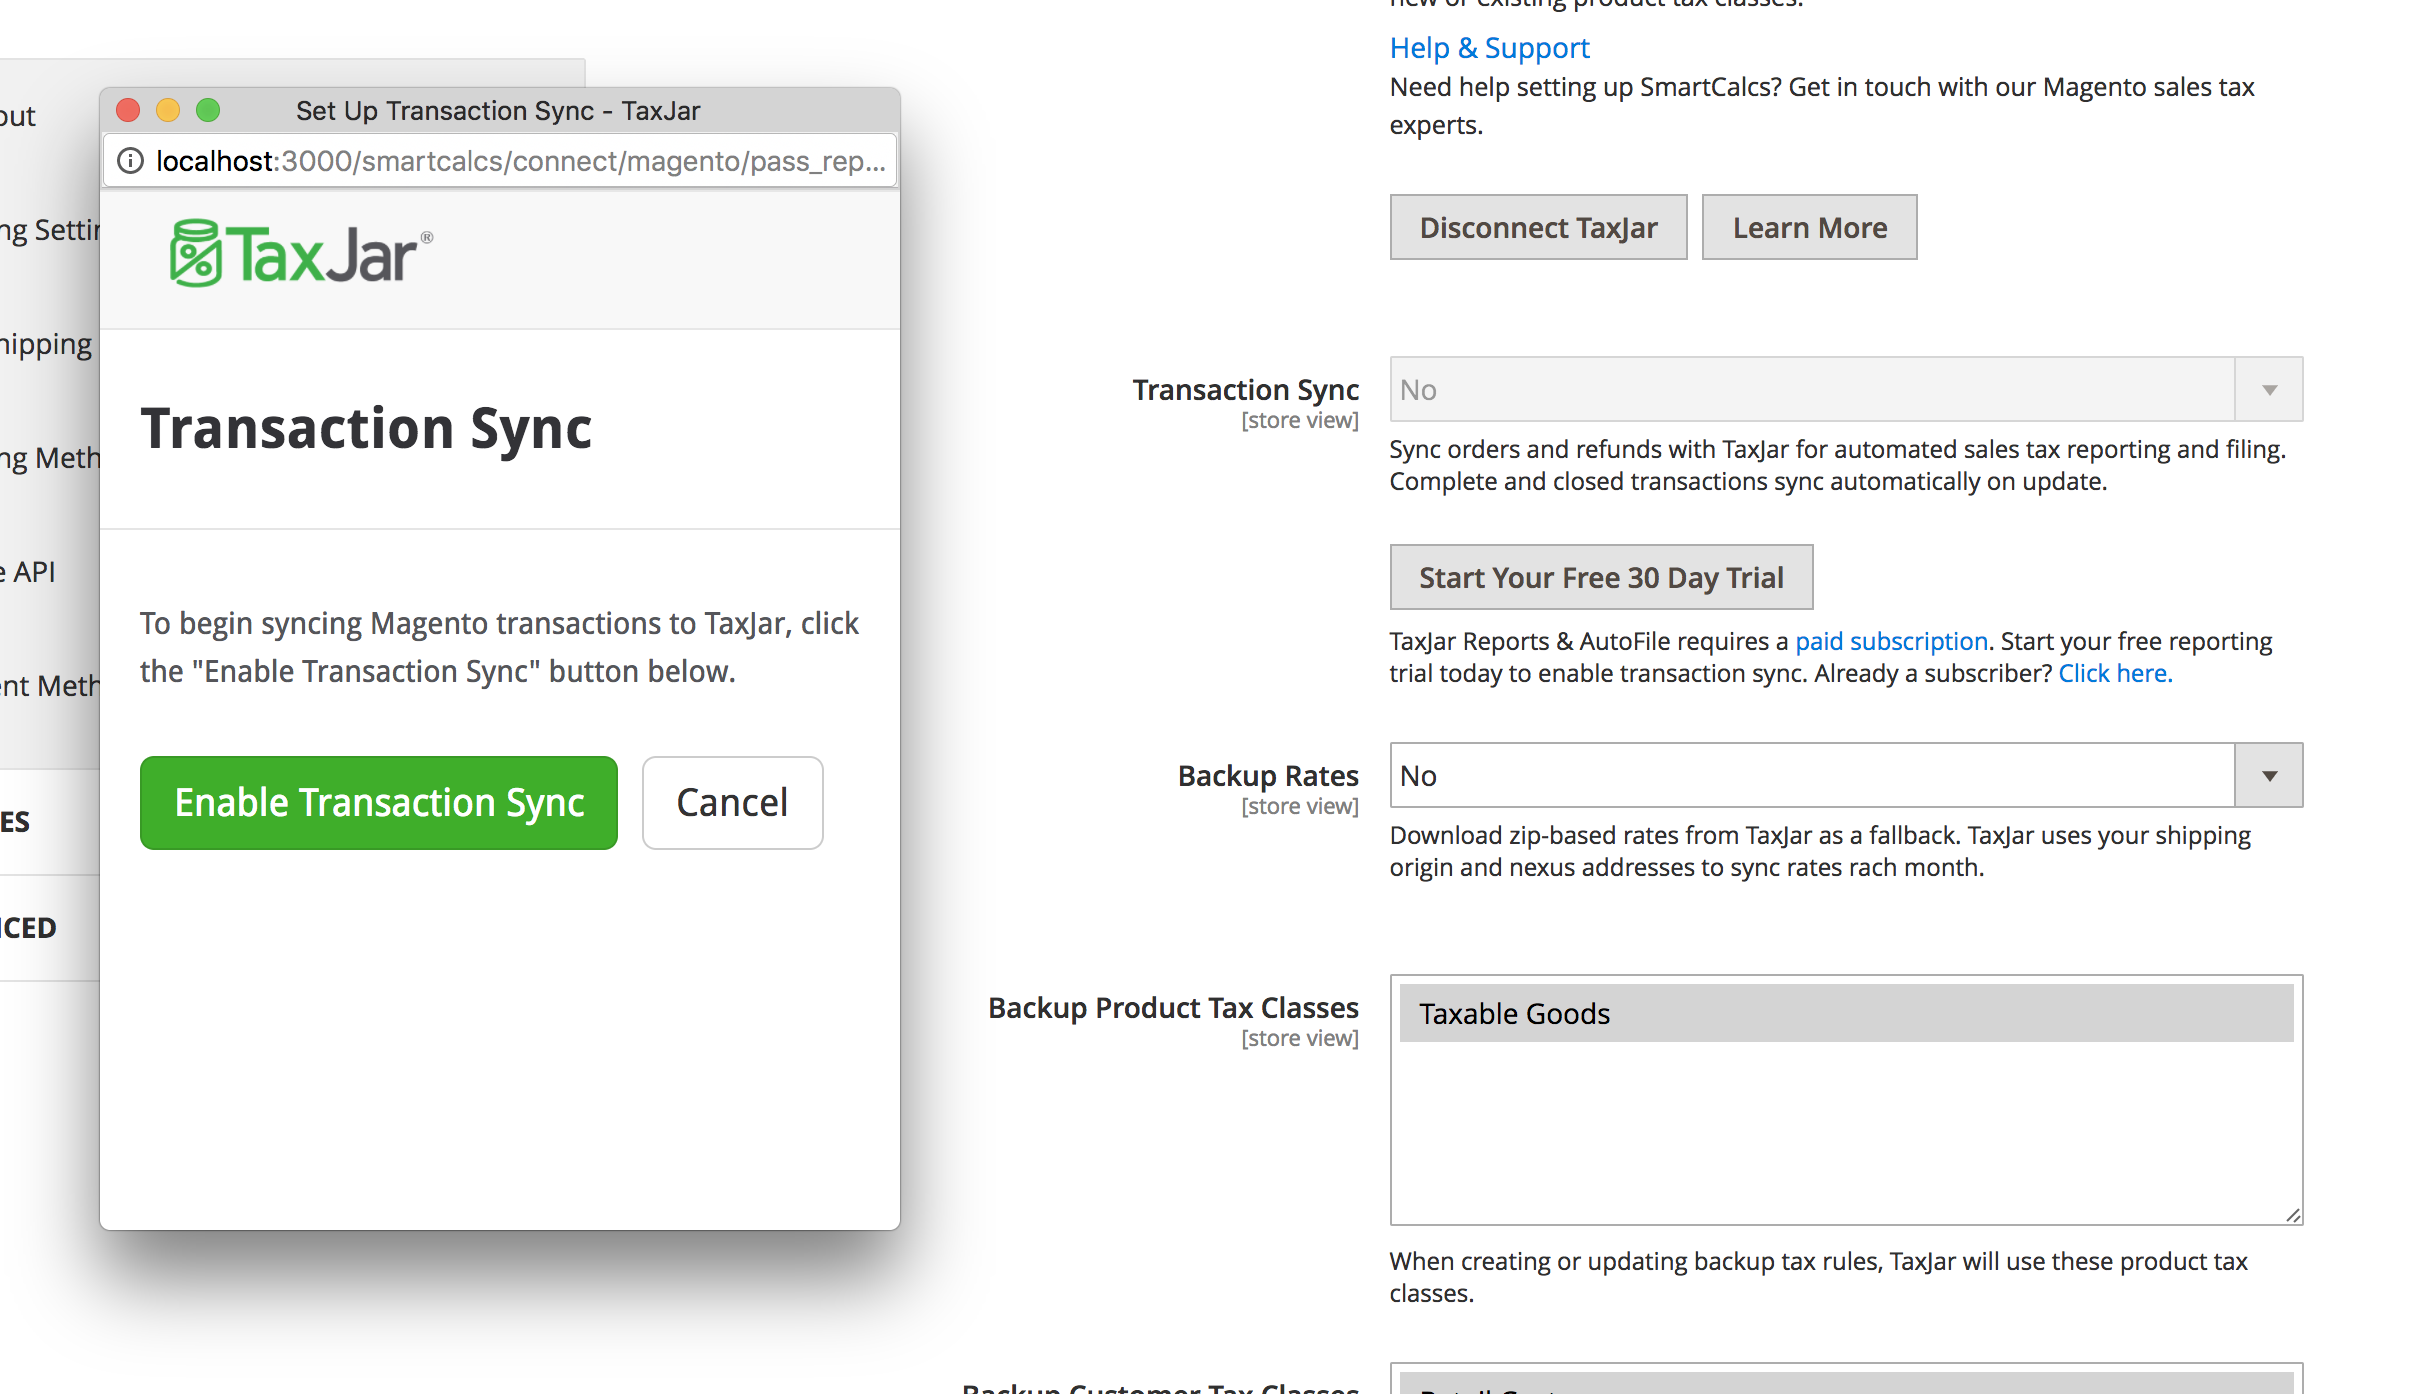This screenshot has width=2430, height=1394.
Task: Open the Backup Rates dropdown
Action: coord(1846,775)
